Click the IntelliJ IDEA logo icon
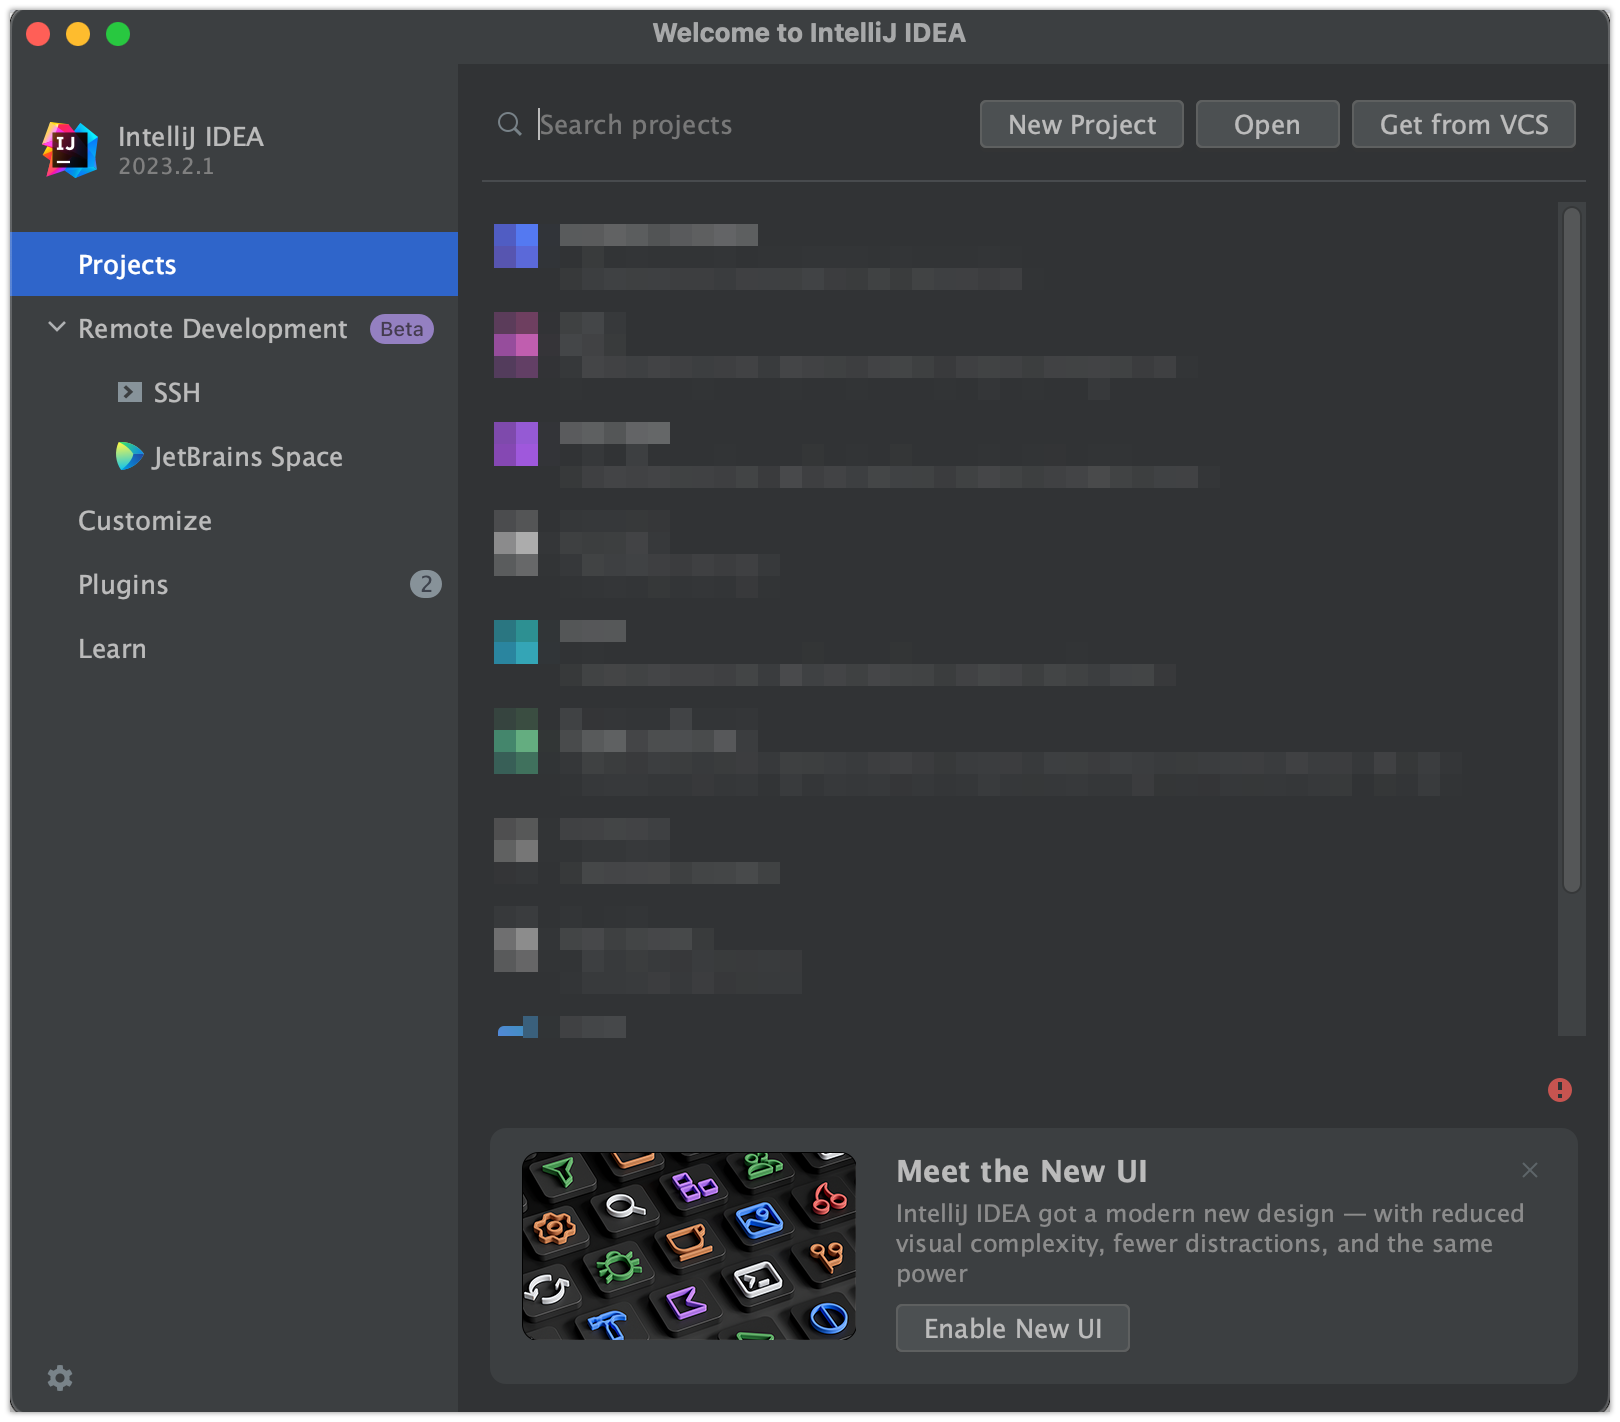This screenshot has height=1422, width=1620. click(x=69, y=150)
